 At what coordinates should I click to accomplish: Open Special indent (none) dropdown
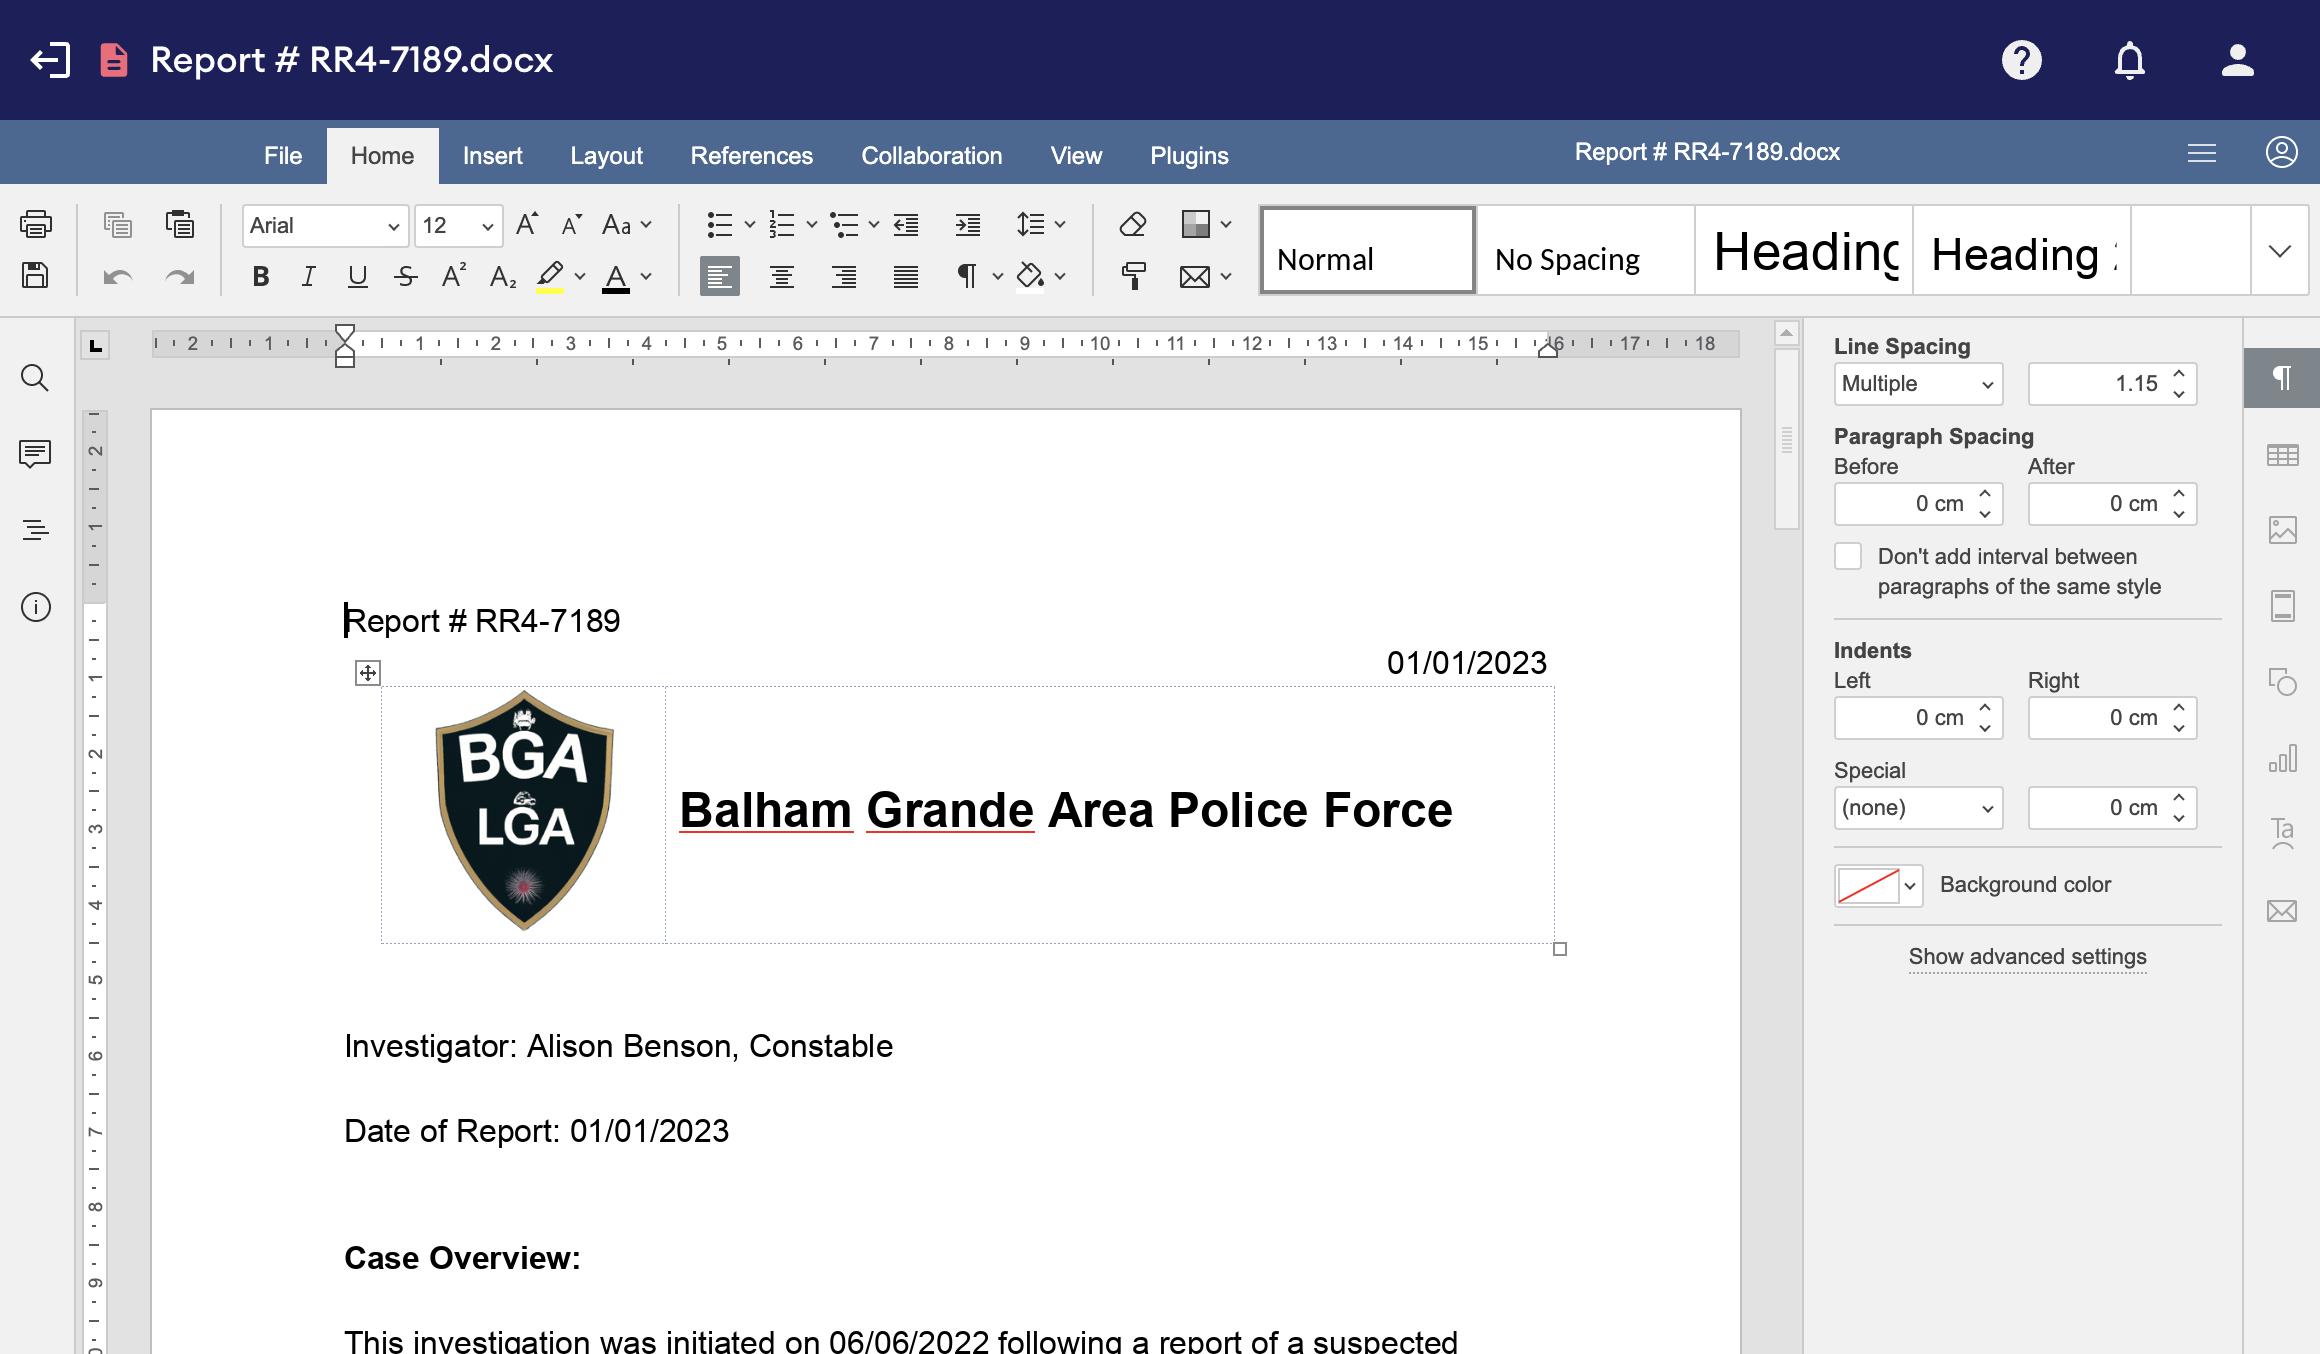tap(1918, 808)
